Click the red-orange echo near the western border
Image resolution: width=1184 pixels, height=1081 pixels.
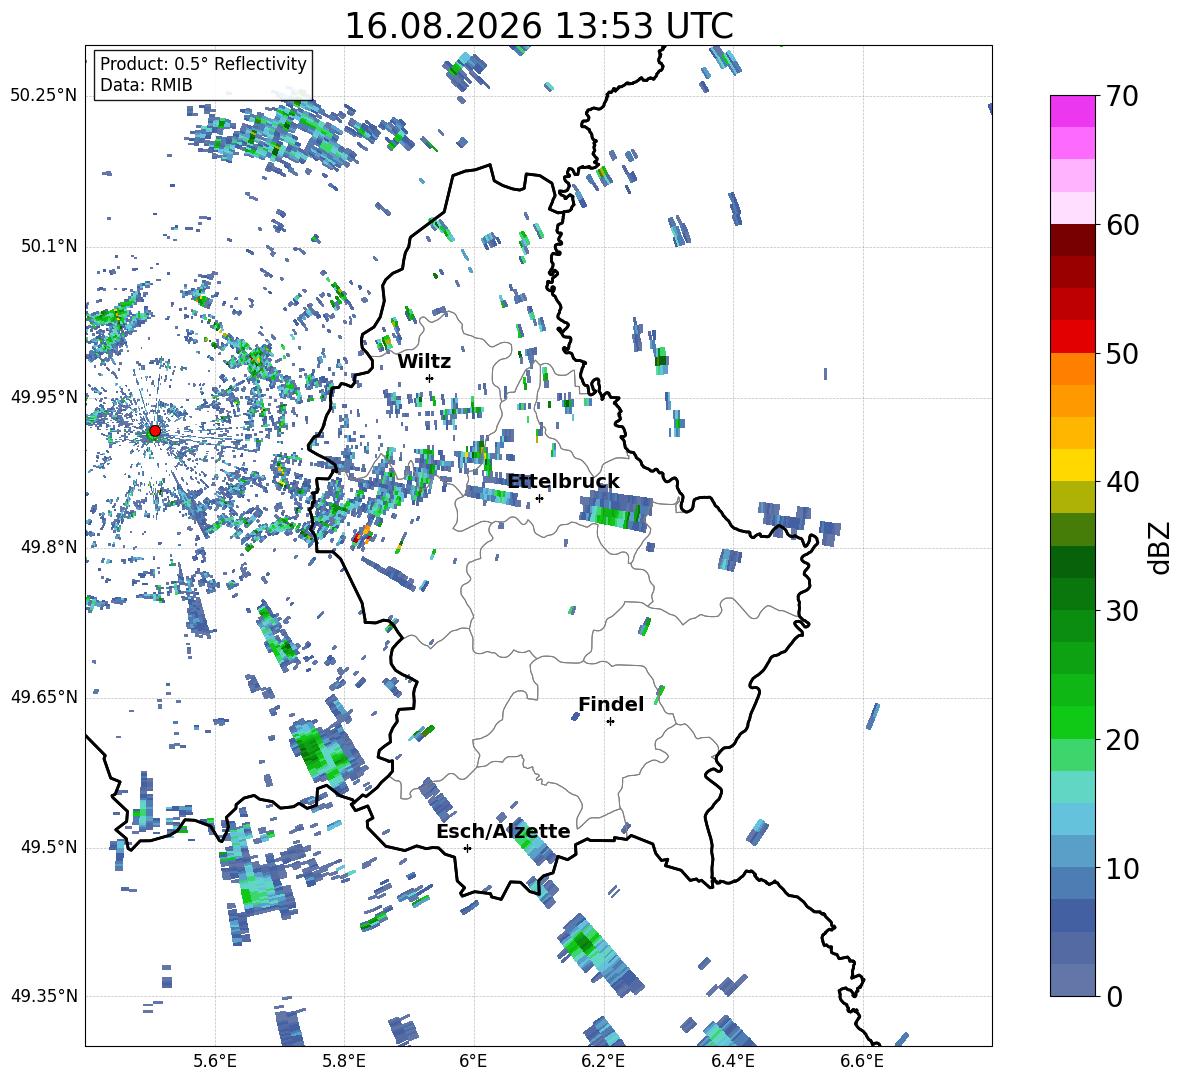[x=362, y=534]
